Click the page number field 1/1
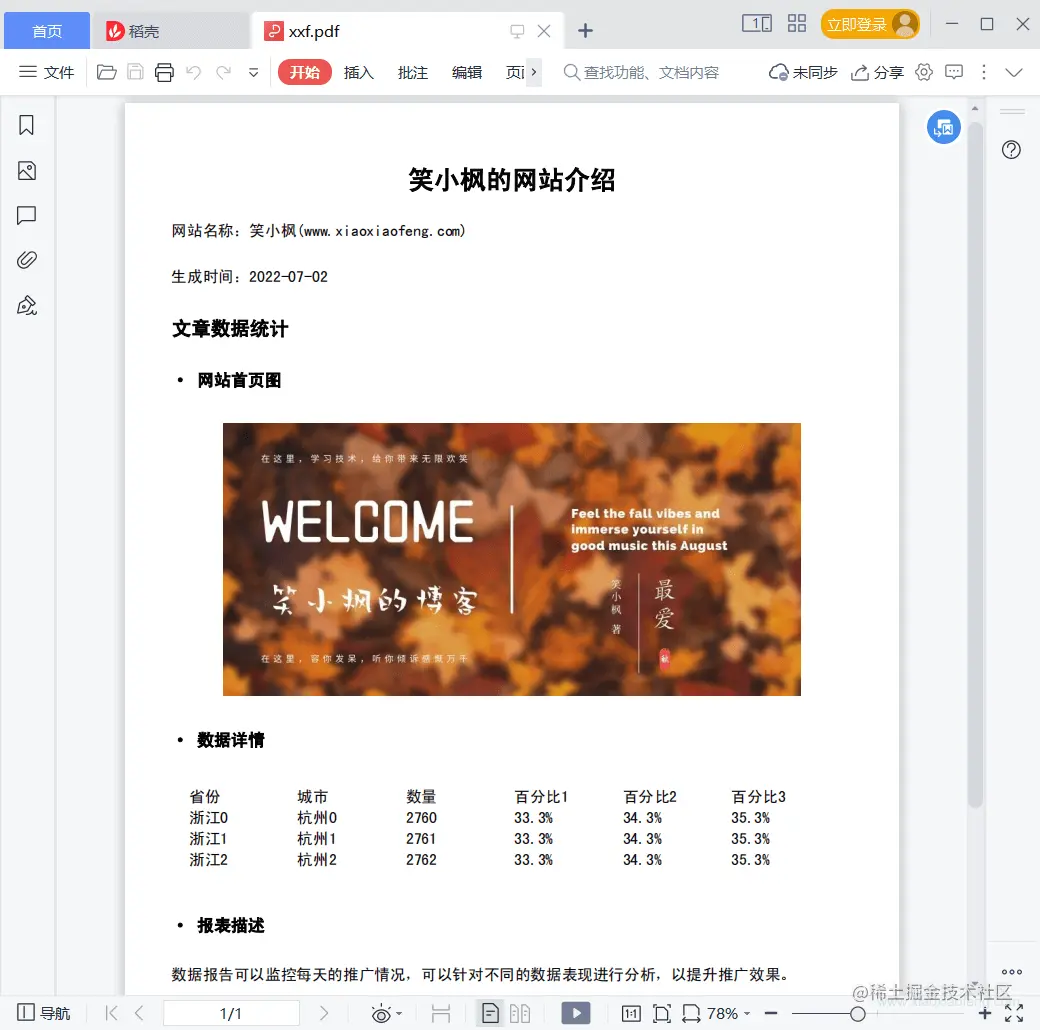The image size is (1040, 1030). pos(231,1013)
